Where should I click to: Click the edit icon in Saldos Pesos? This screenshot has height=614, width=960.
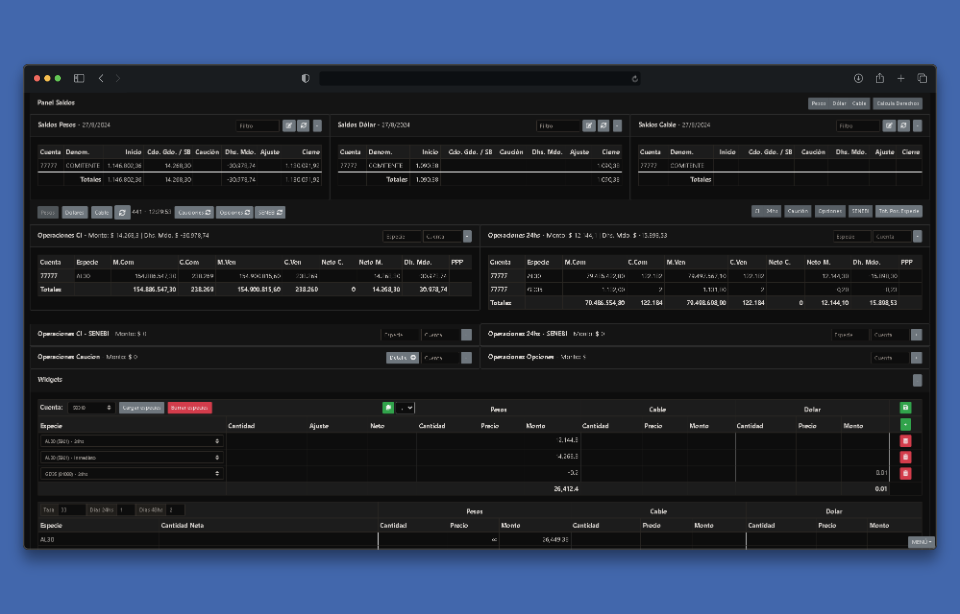coord(289,126)
